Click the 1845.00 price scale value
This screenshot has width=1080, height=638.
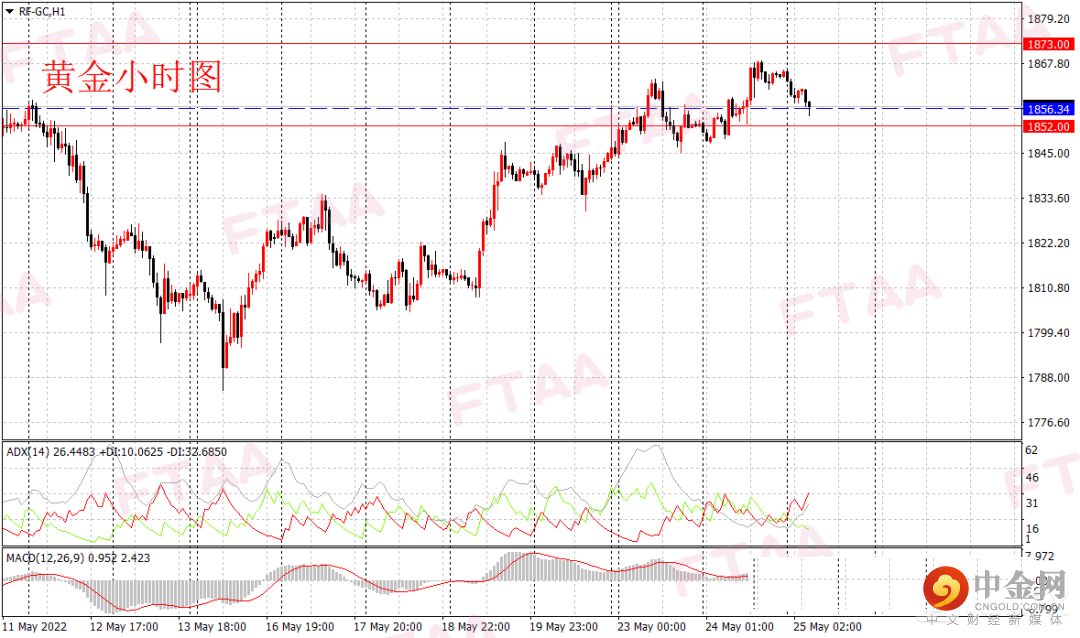tap(1048, 153)
